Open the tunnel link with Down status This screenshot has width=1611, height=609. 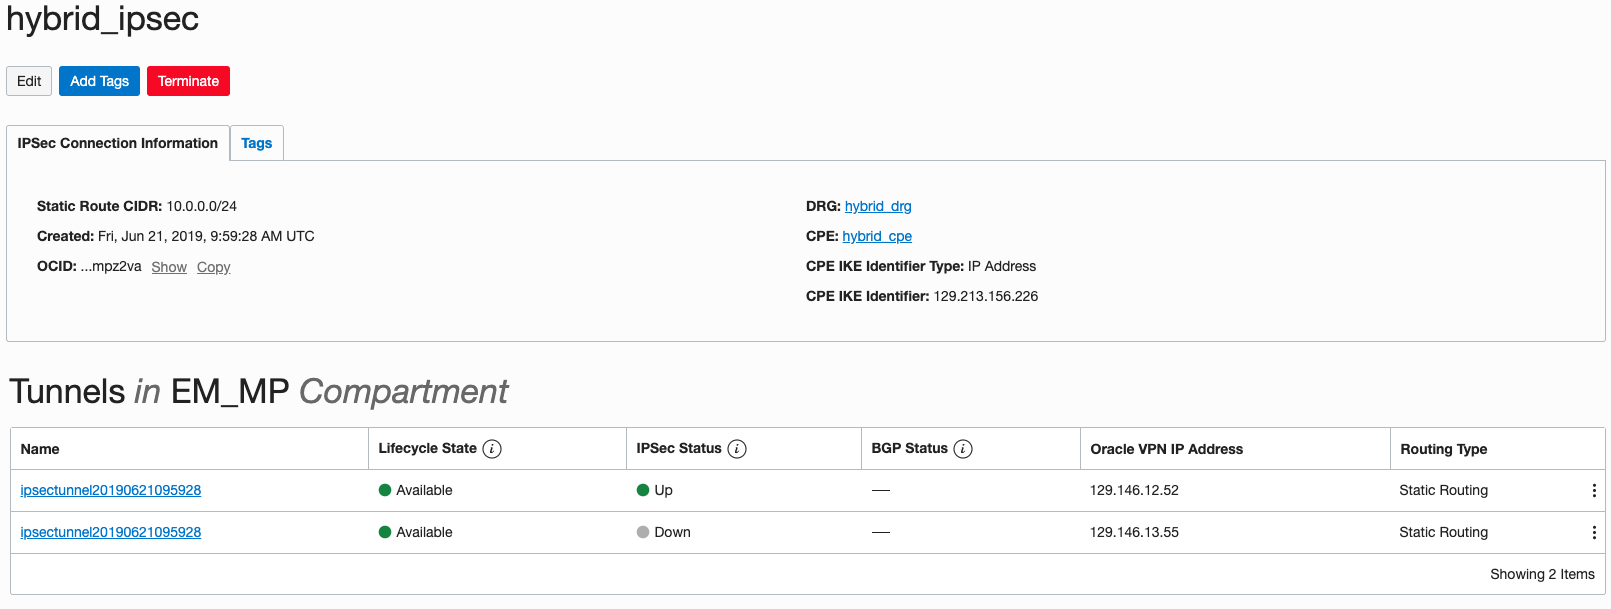point(111,532)
